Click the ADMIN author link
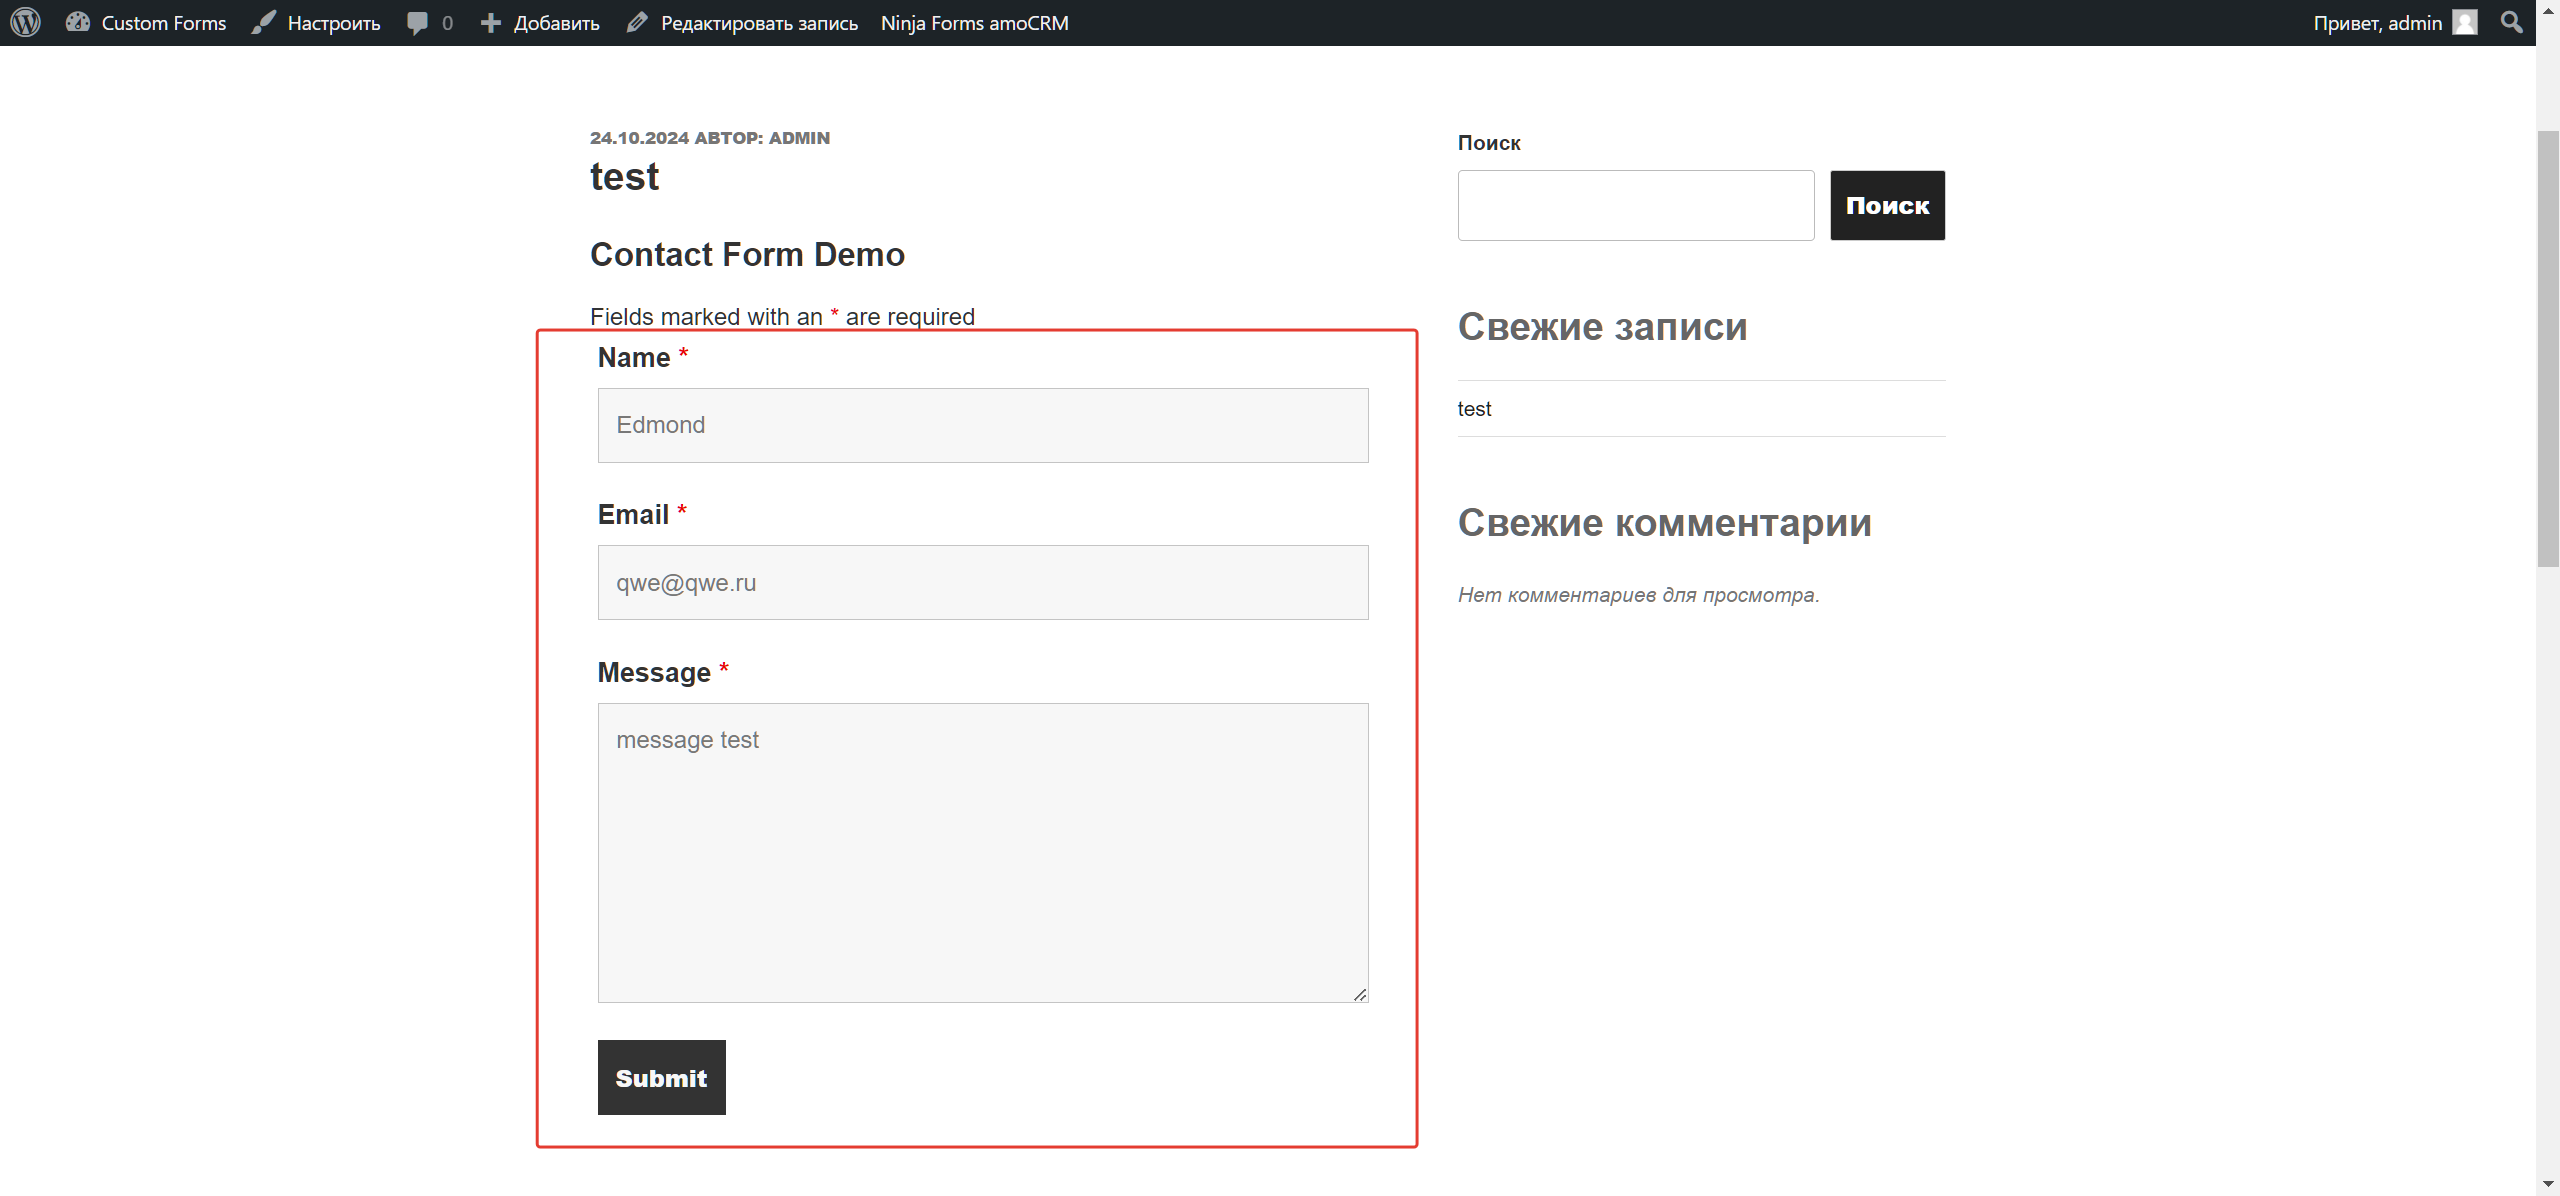 (x=799, y=138)
